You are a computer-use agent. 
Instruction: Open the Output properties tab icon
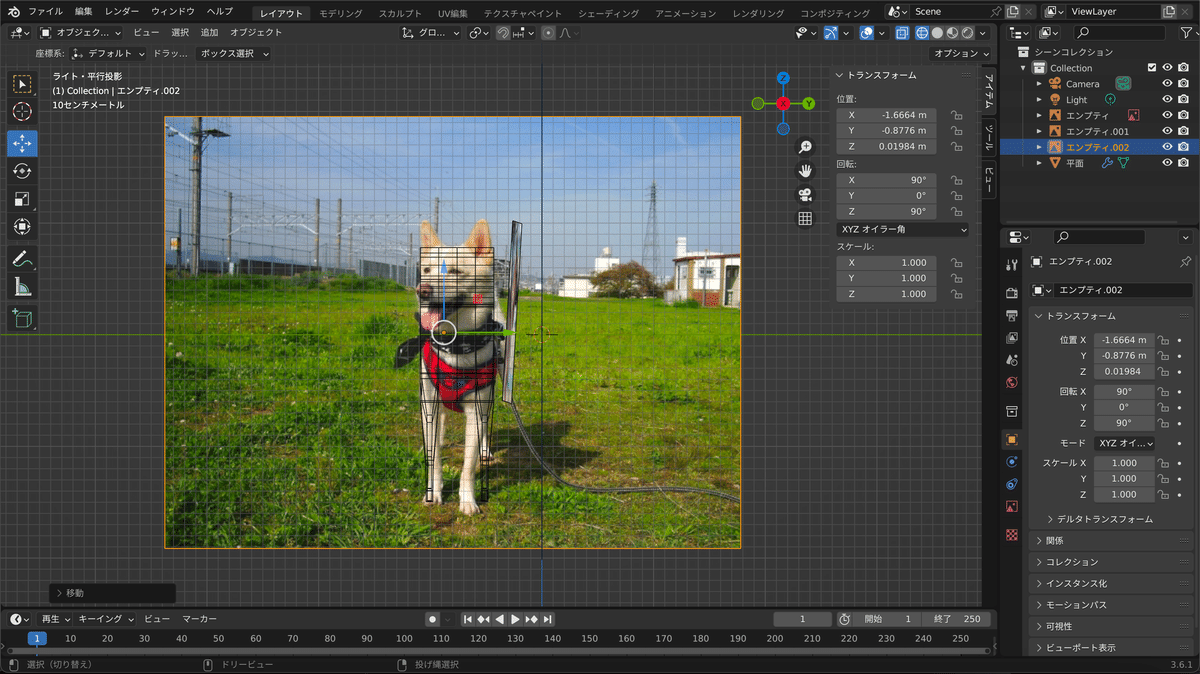(1011, 316)
